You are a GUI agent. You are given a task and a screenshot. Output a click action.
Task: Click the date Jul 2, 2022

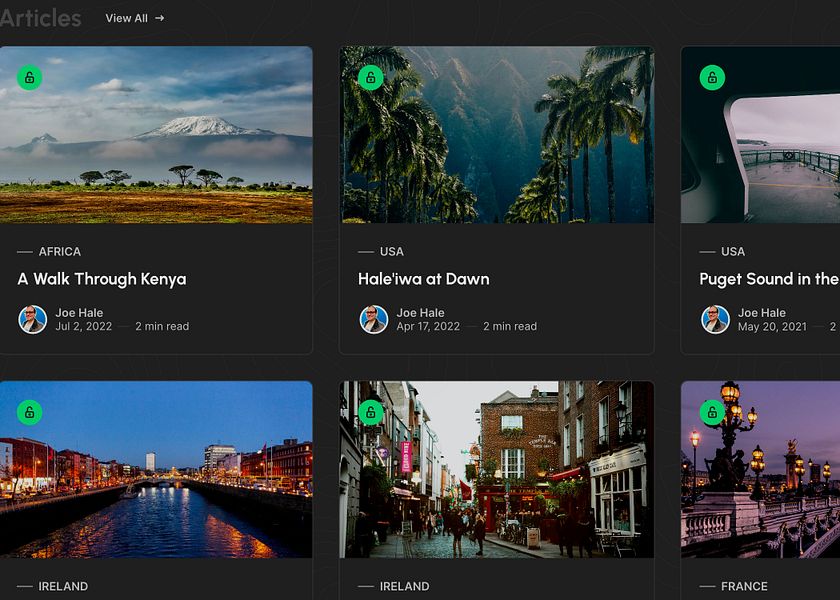(x=84, y=326)
